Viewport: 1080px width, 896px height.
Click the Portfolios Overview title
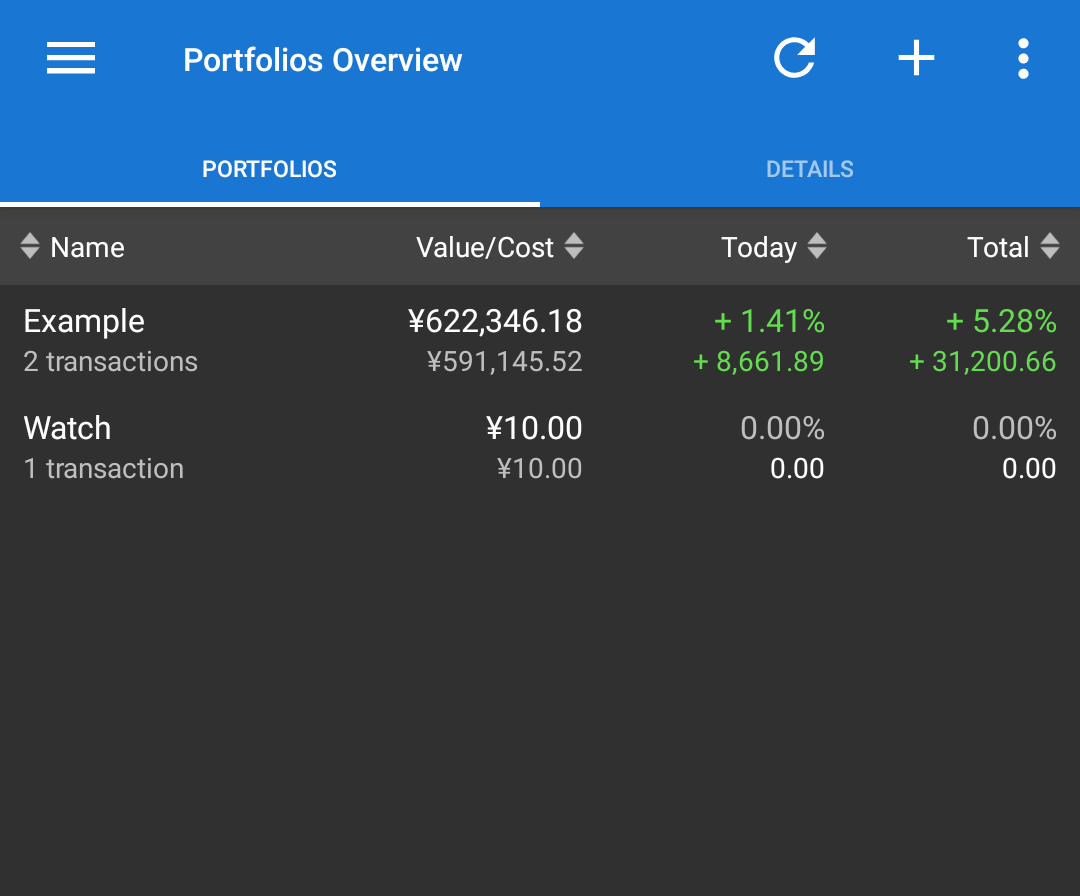click(322, 60)
